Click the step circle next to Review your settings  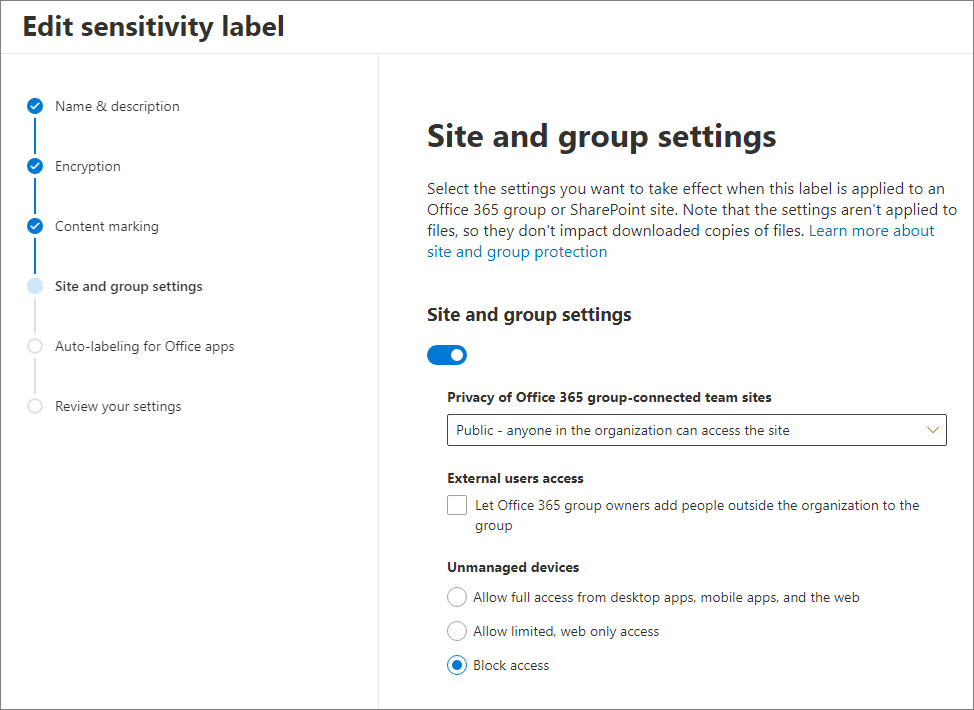[35, 406]
